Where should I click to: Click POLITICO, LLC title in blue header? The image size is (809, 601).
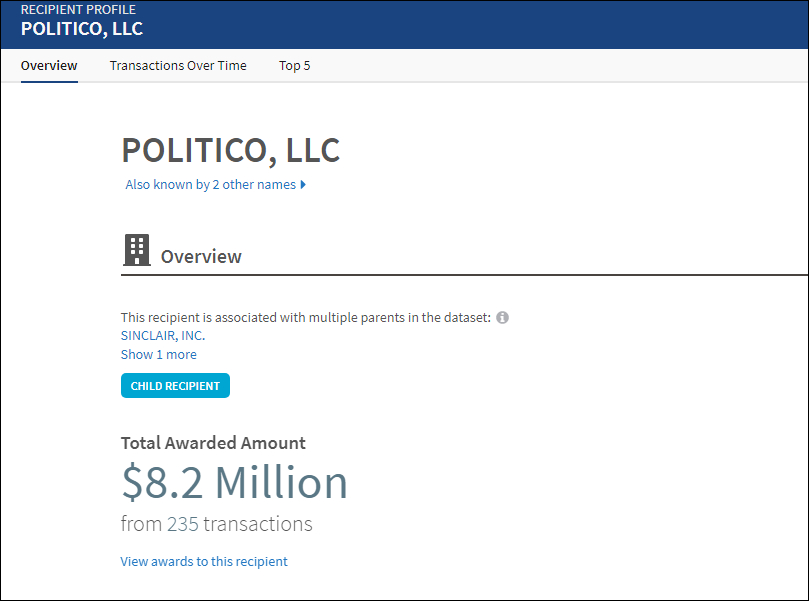[82, 29]
